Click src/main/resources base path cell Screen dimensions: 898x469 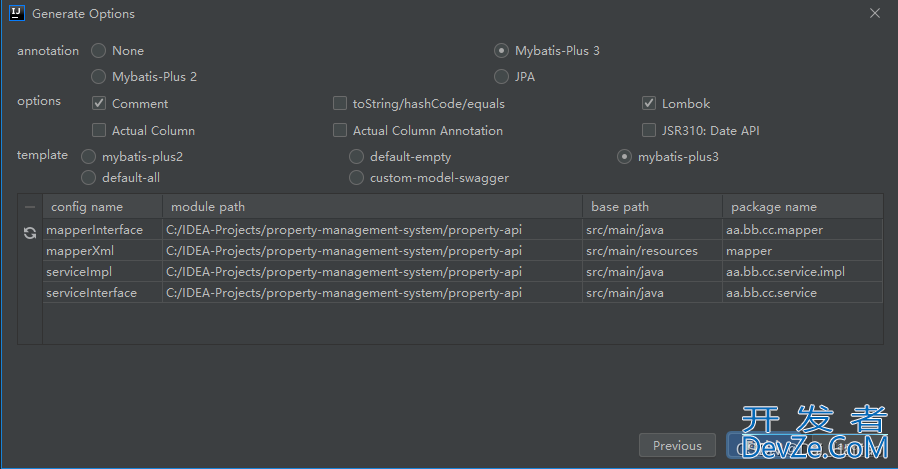coord(652,251)
